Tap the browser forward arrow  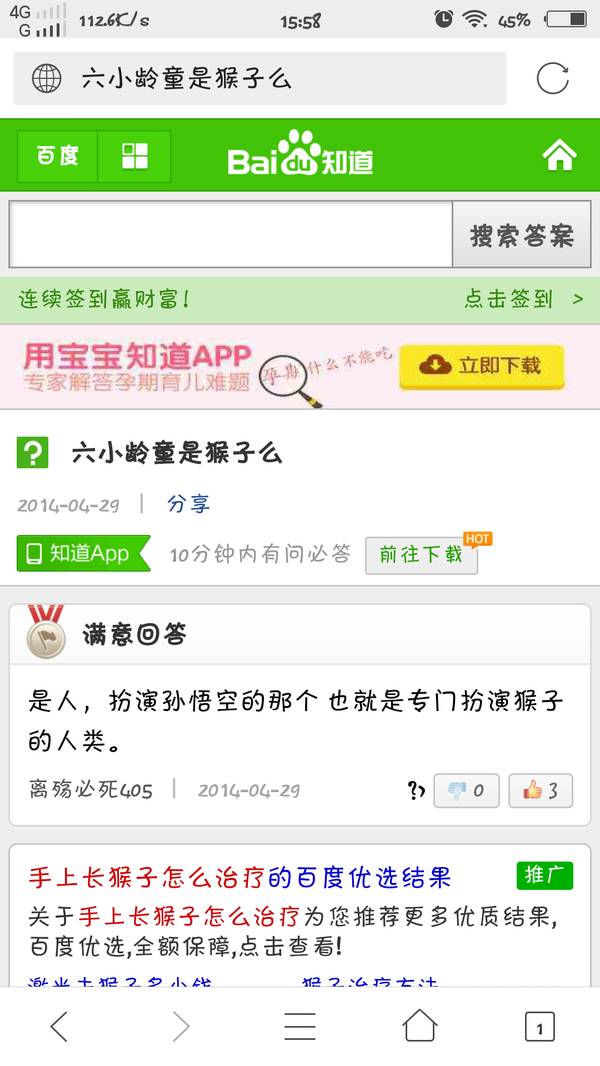[x=181, y=1026]
